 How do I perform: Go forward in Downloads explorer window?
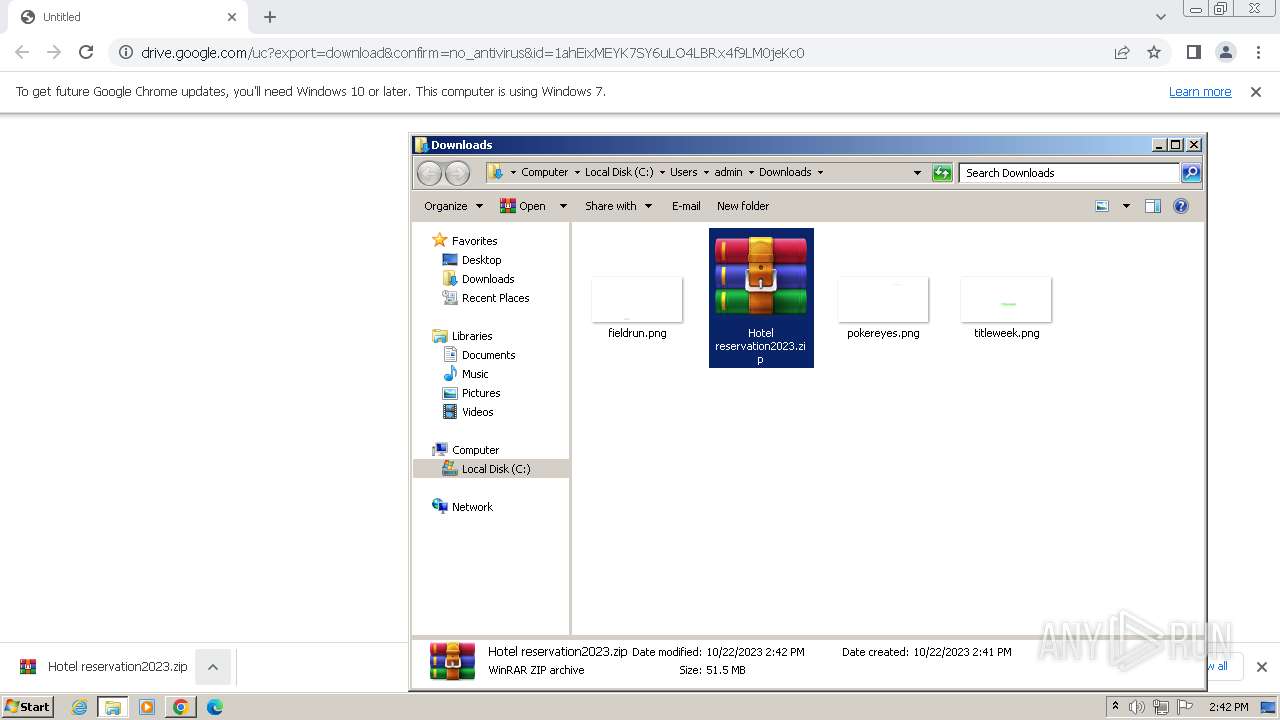[x=457, y=173]
